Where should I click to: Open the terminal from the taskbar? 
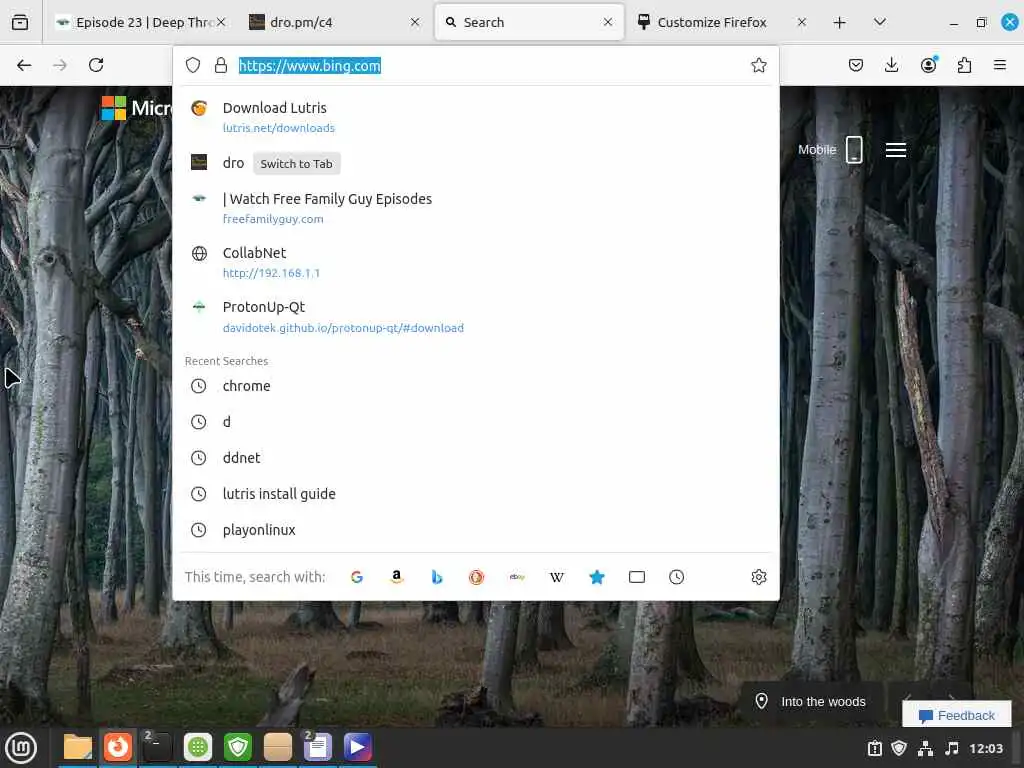[x=158, y=747]
